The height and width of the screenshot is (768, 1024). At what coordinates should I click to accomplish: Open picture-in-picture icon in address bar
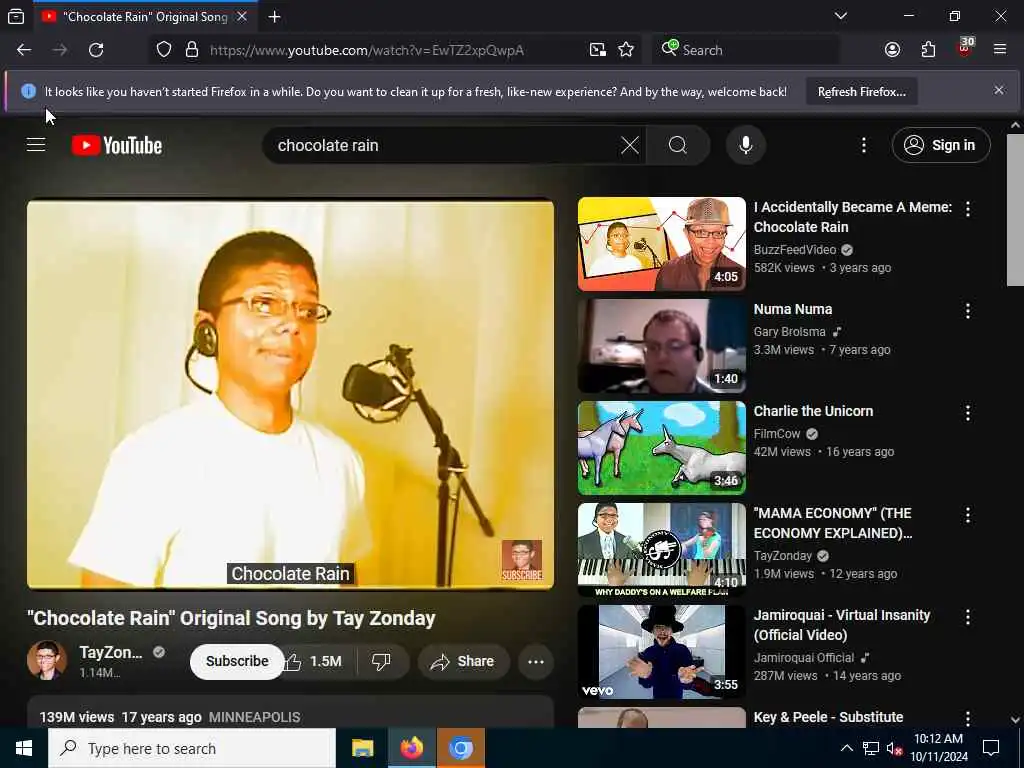pyautogui.click(x=598, y=50)
